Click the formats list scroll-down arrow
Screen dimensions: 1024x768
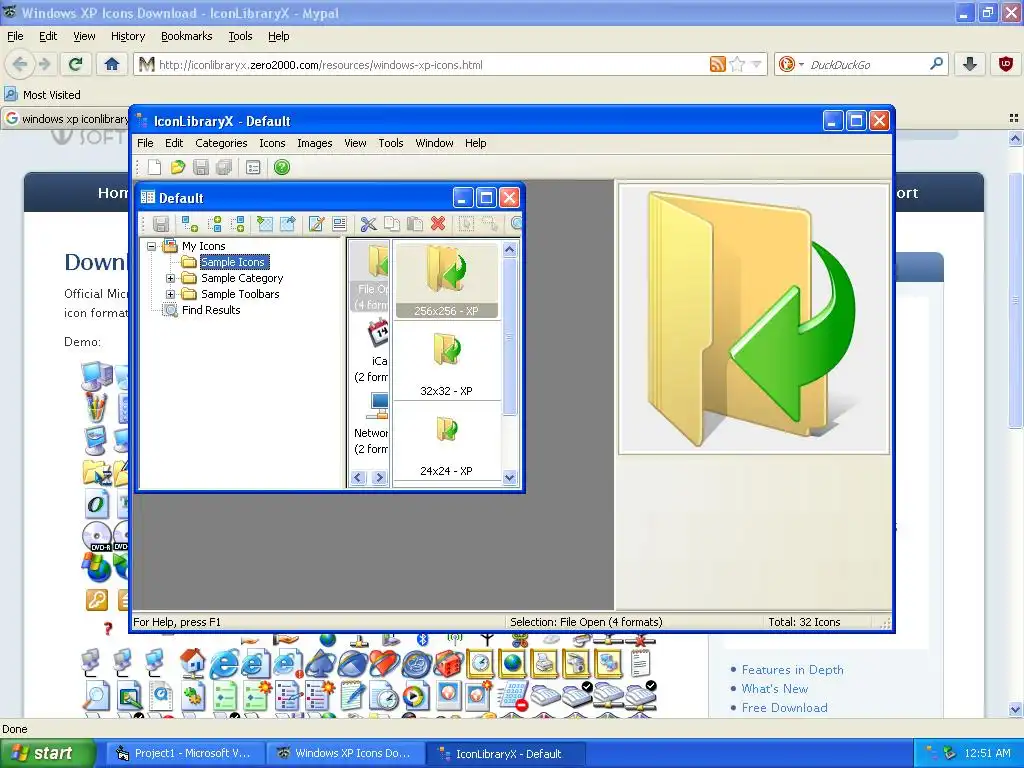(x=509, y=477)
